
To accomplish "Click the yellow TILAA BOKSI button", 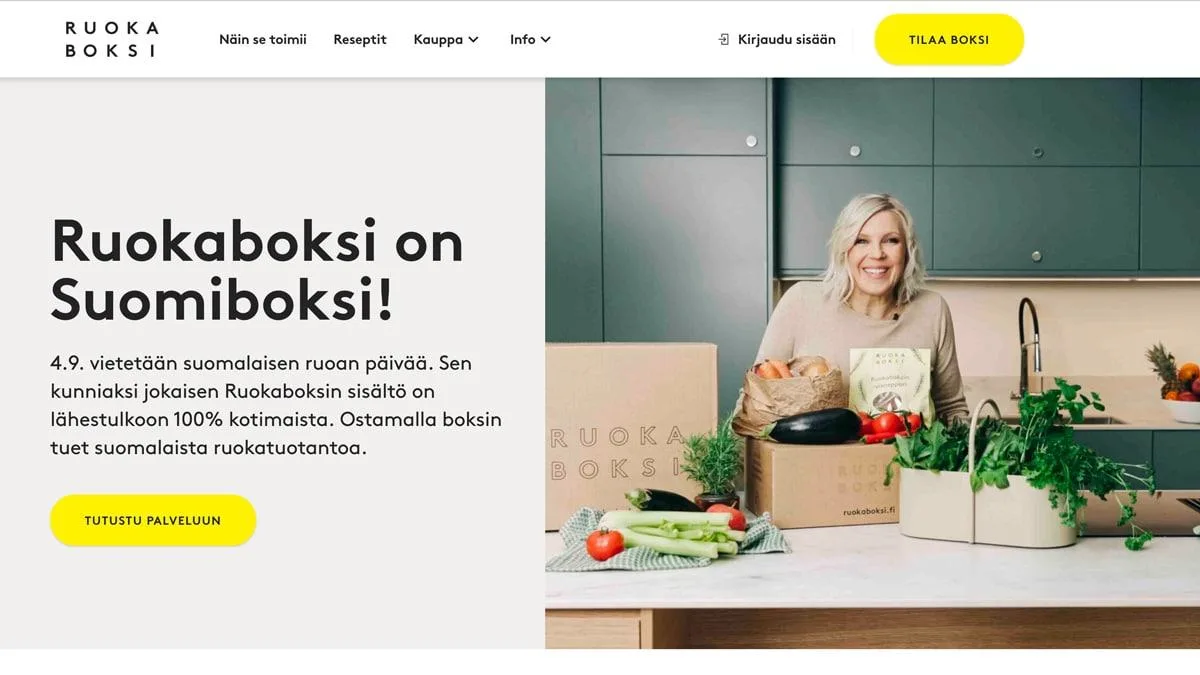I will pyautogui.click(x=949, y=40).
